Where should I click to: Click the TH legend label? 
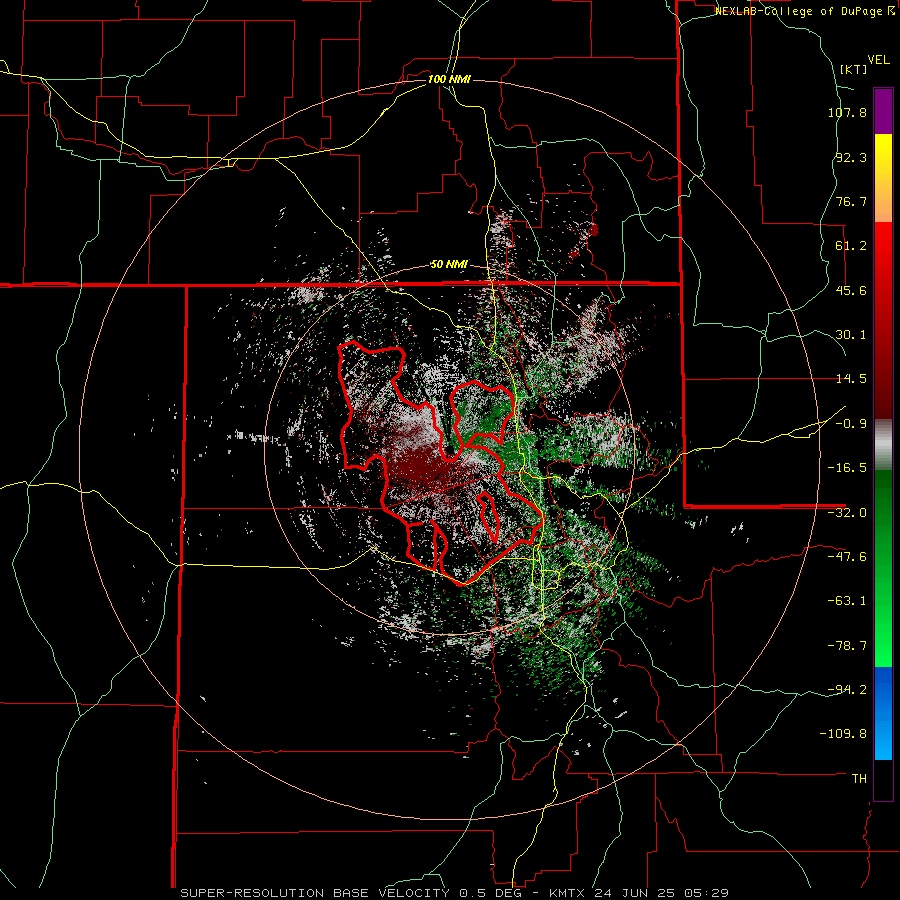[859, 778]
